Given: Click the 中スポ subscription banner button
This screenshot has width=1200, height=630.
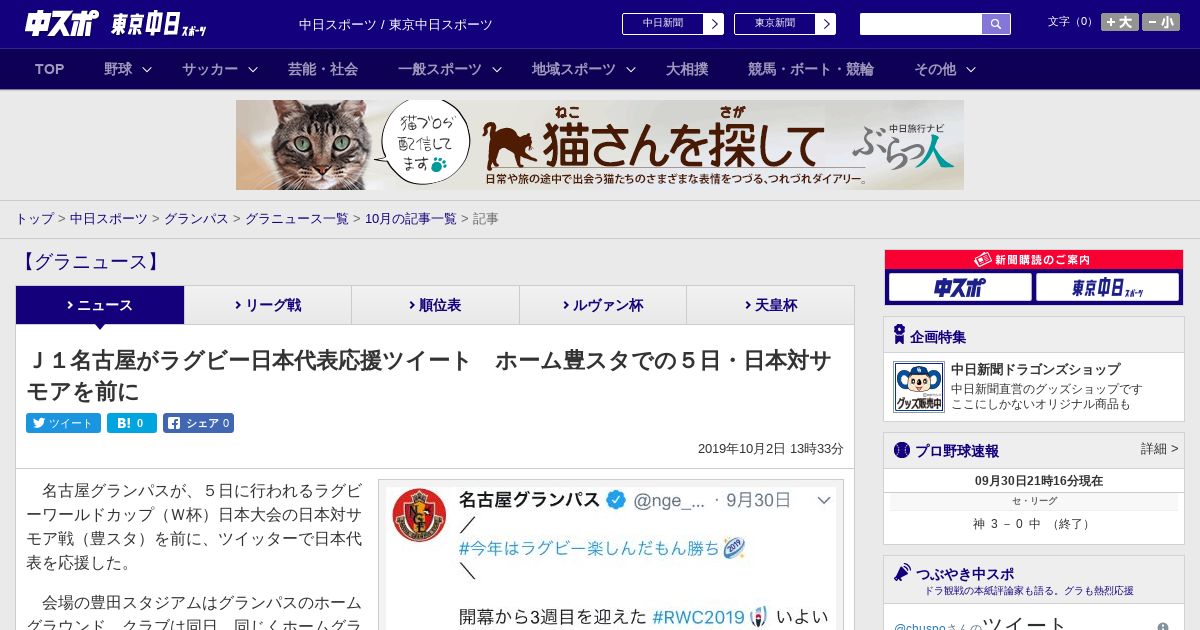Looking at the screenshot, I should pos(960,288).
